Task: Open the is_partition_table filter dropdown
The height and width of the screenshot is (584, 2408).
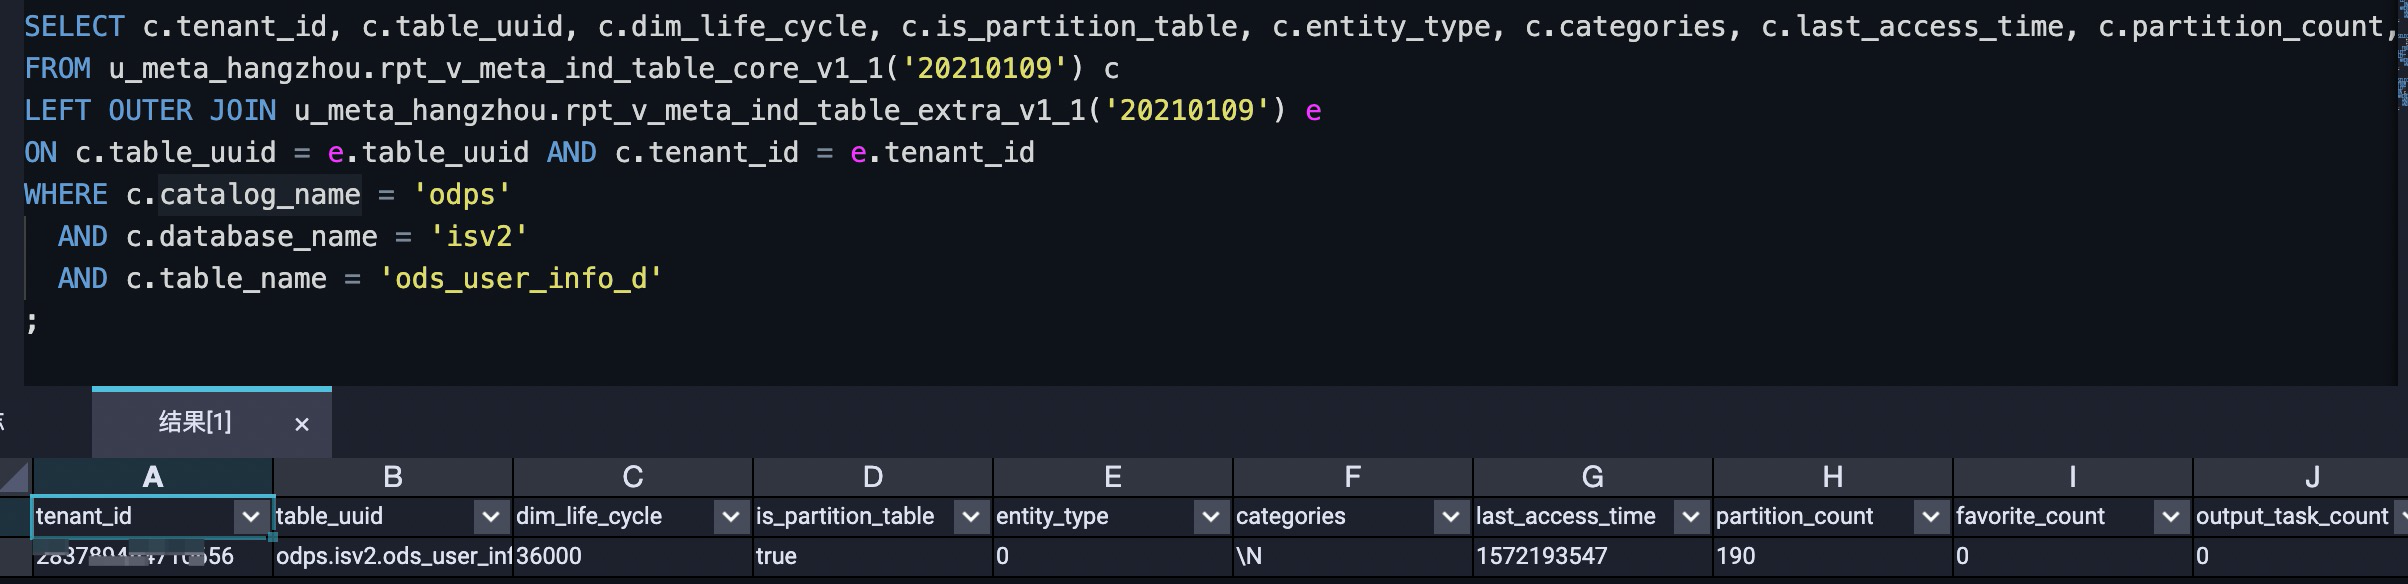Action: (970, 516)
